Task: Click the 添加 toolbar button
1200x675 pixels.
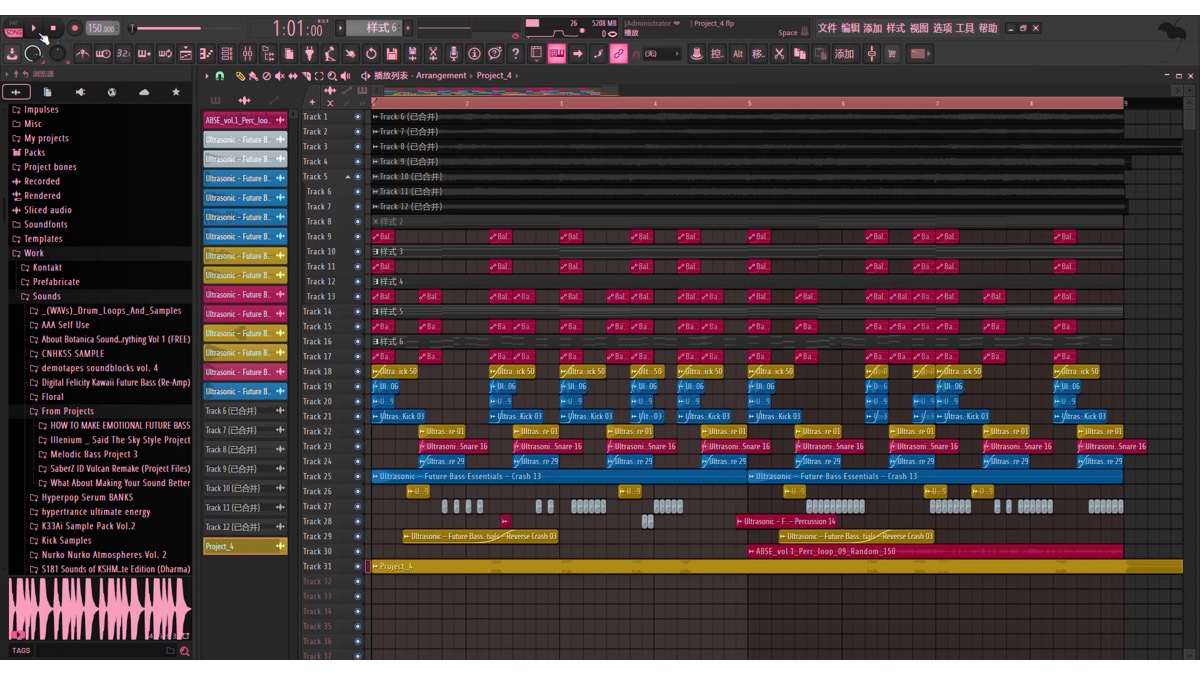Action: [844, 54]
